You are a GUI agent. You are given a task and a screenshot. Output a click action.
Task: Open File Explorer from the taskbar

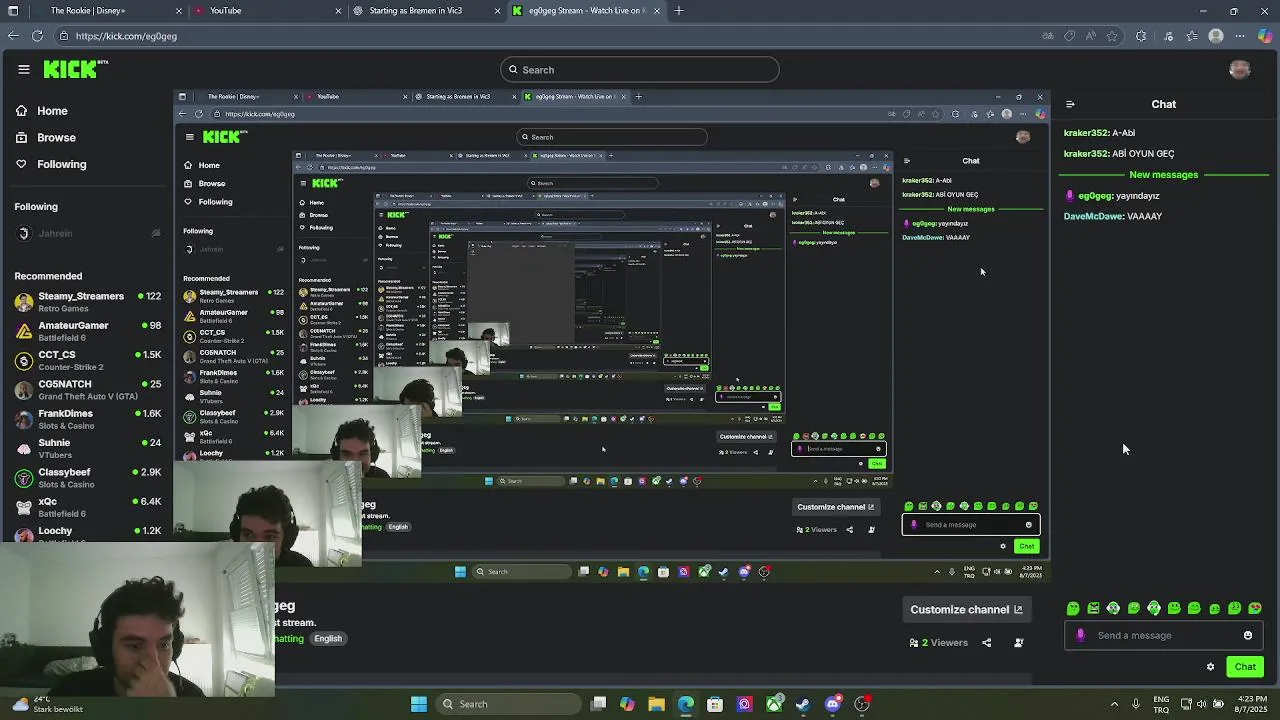click(656, 704)
